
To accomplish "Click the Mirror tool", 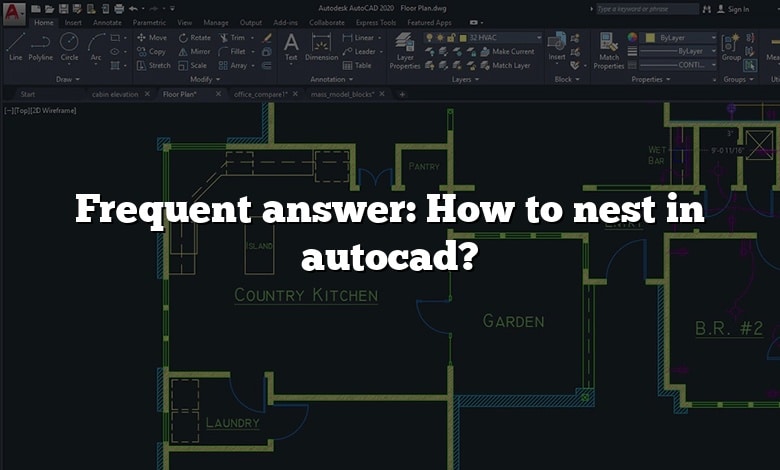I will click(194, 51).
